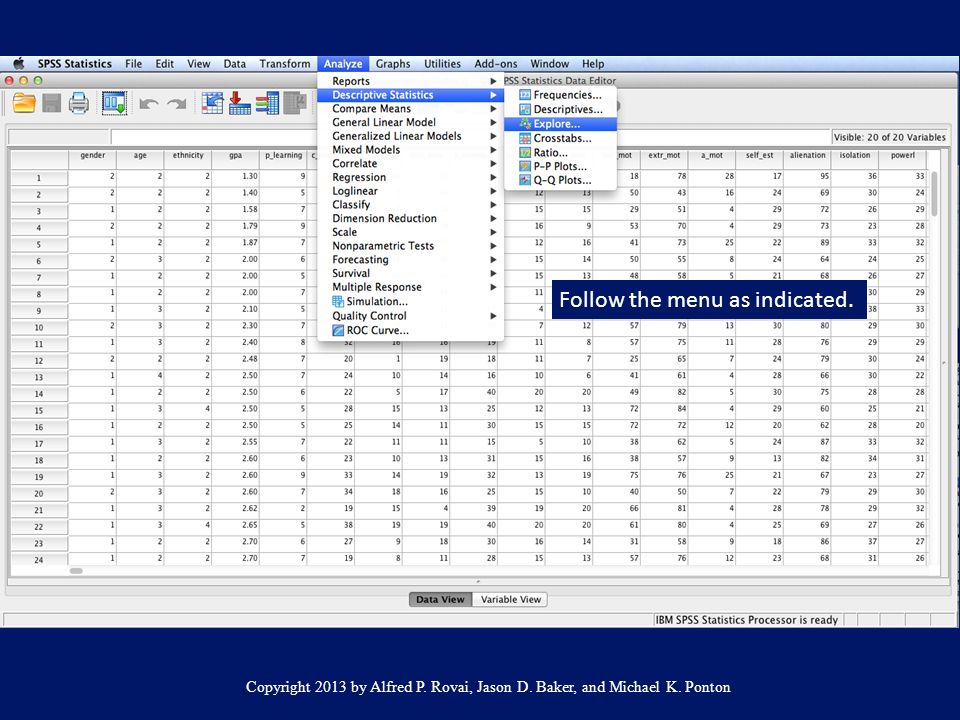Select row 12 header
Screen dimensions: 960x720
(x=39, y=360)
